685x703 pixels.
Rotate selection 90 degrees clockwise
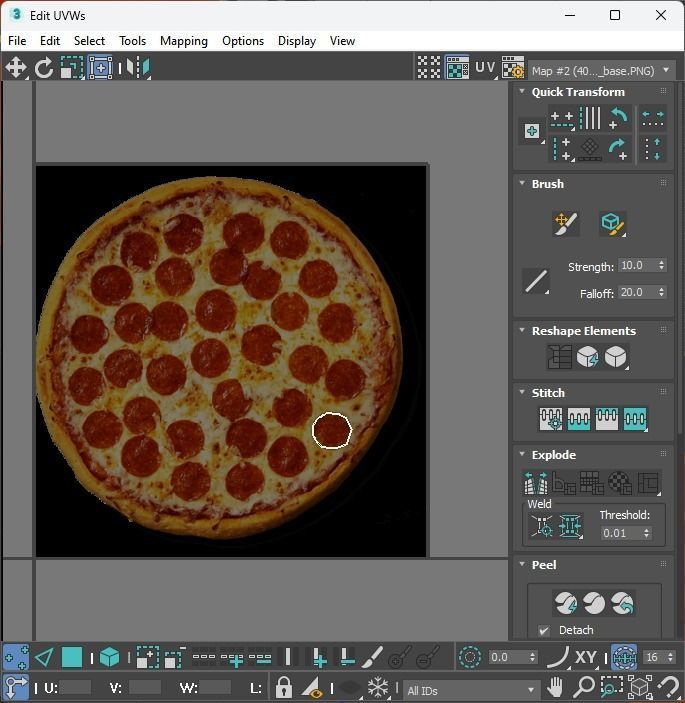pos(619,149)
